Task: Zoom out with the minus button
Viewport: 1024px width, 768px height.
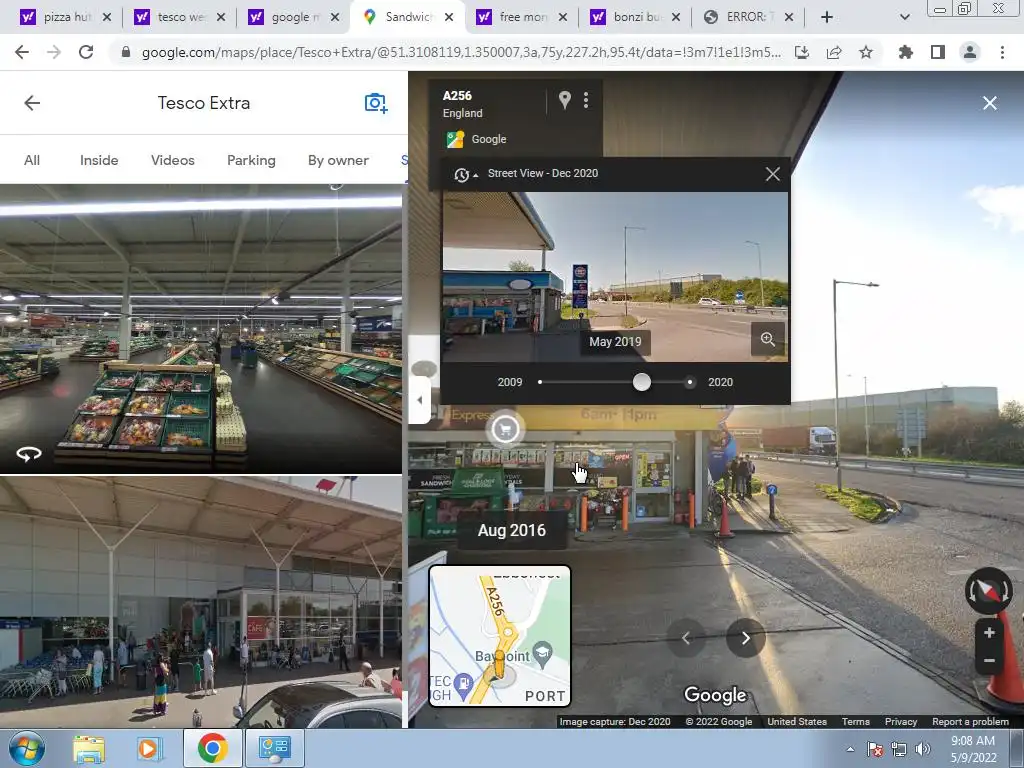Action: pyautogui.click(x=989, y=661)
